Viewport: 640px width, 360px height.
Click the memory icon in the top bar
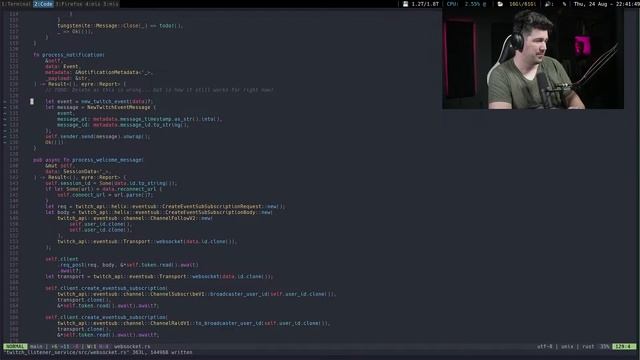coord(500,4)
